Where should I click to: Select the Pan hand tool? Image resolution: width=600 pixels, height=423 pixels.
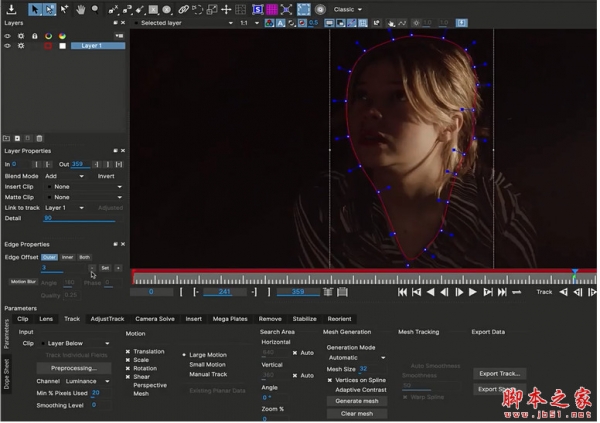pos(80,10)
